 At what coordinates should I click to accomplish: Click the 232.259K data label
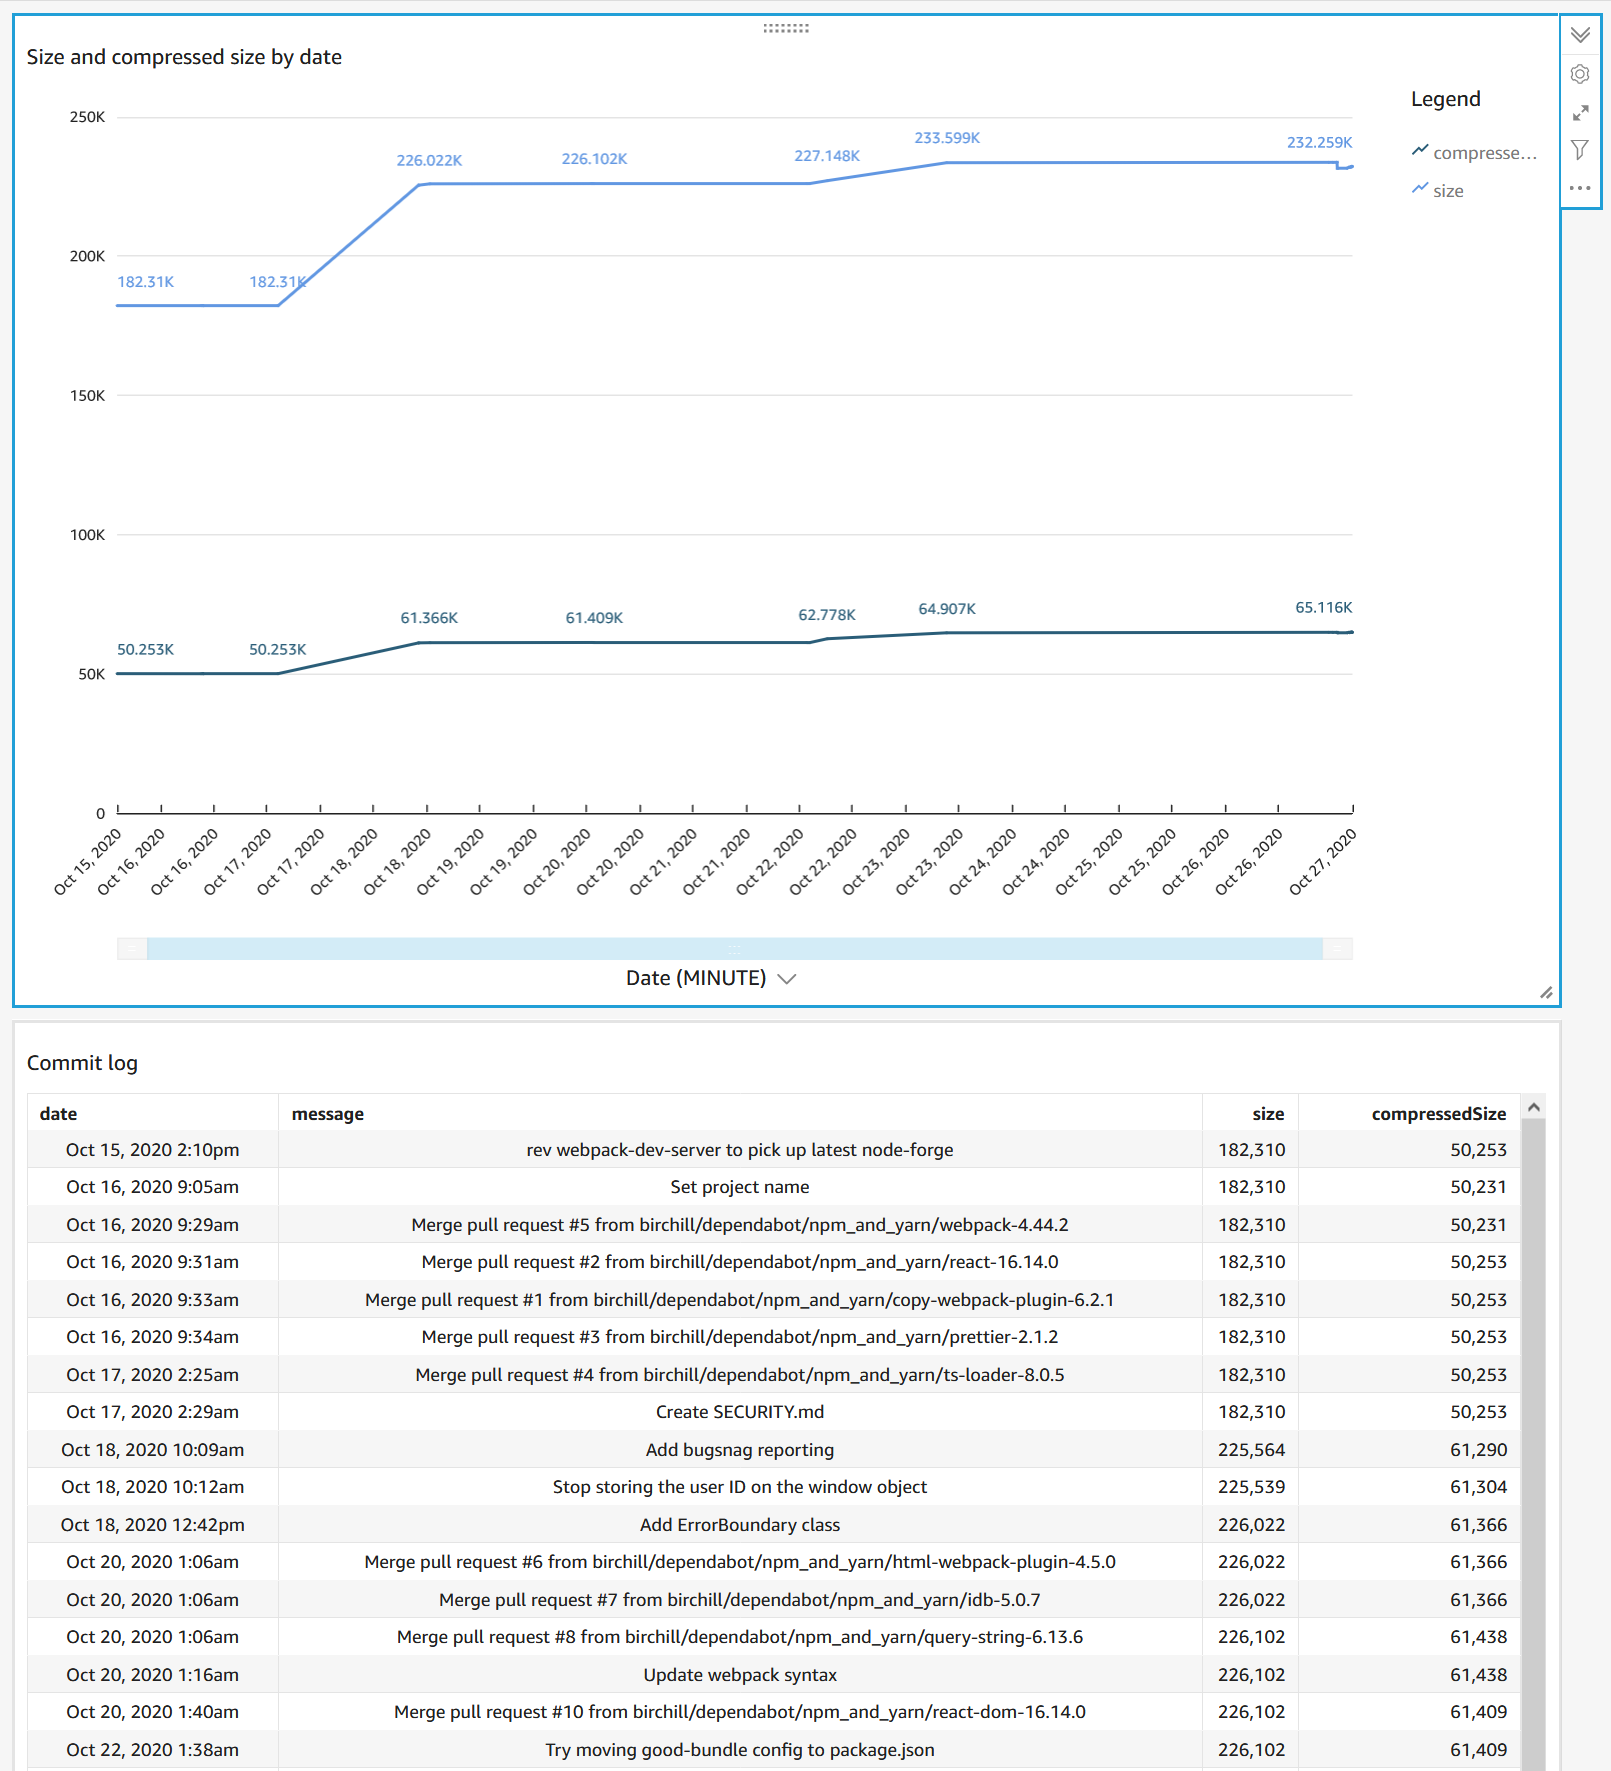point(1319,142)
